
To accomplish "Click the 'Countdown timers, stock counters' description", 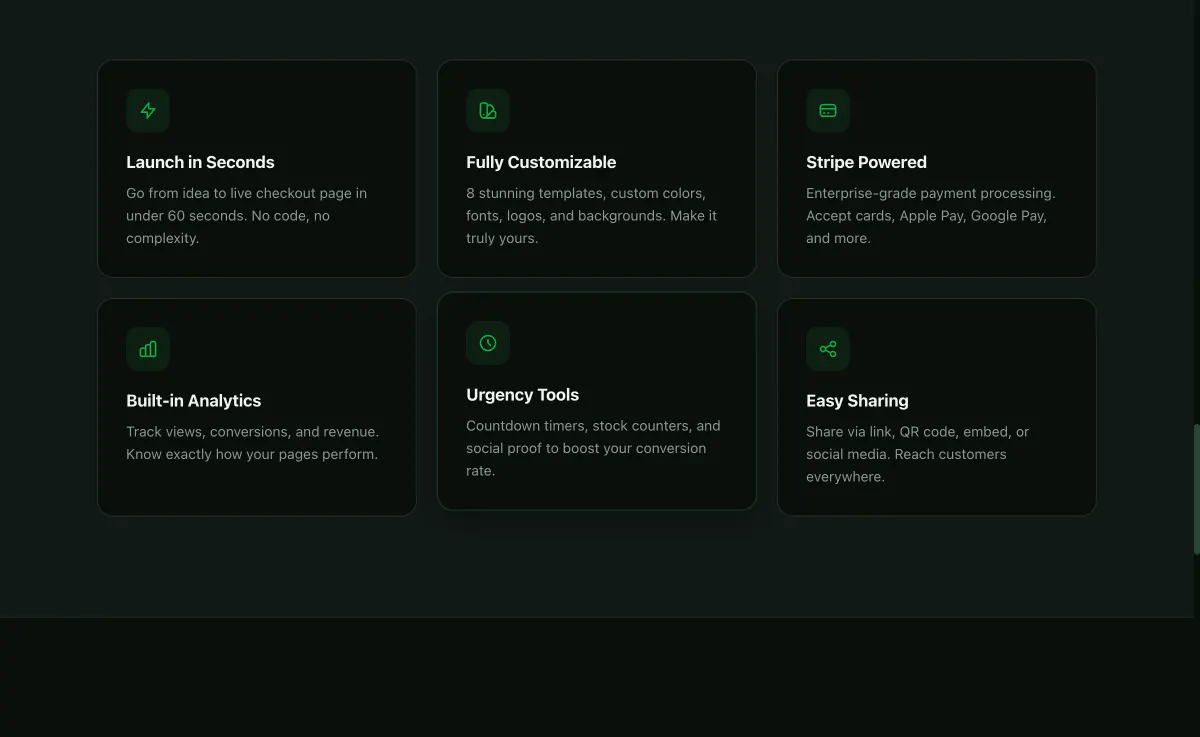I will click(593, 448).
